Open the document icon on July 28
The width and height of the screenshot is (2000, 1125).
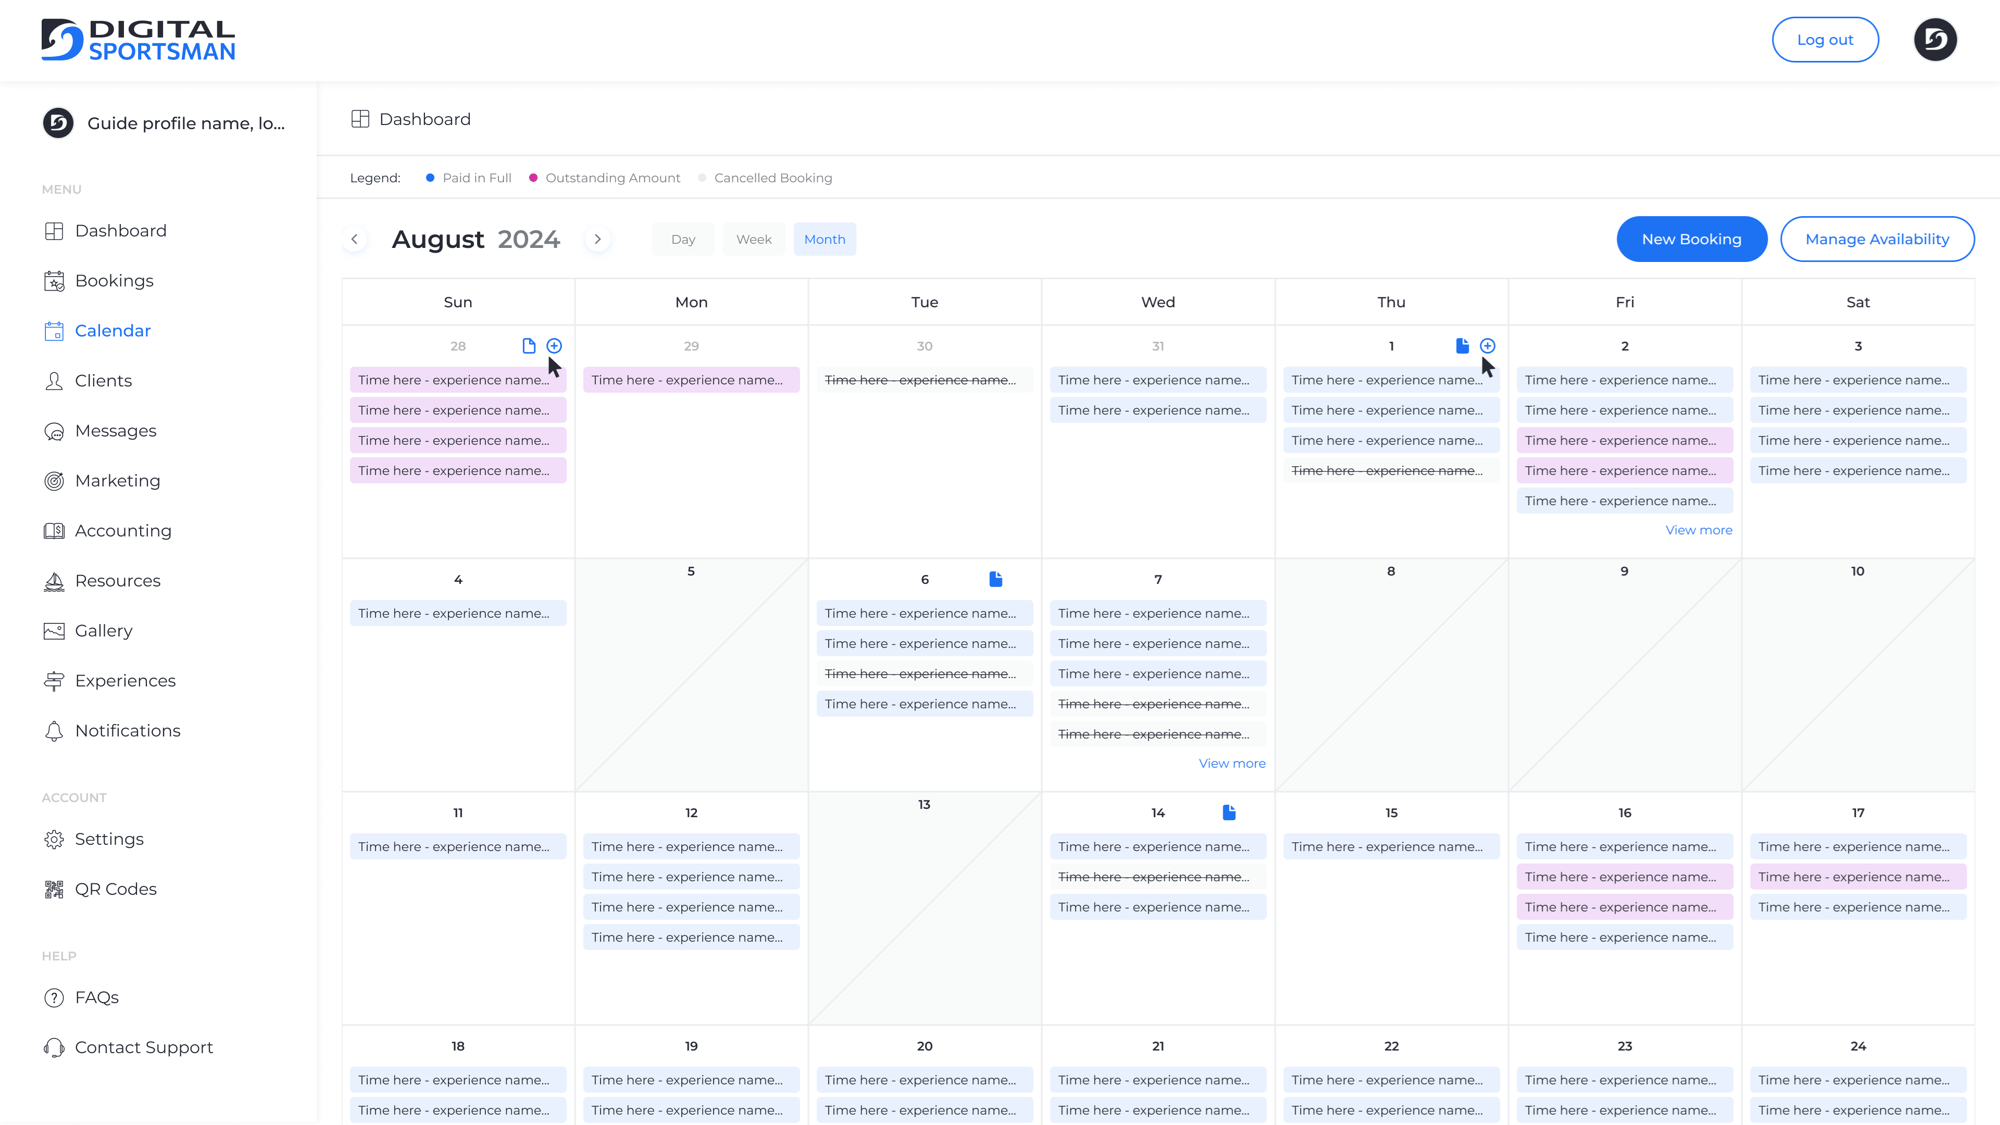(529, 346)
